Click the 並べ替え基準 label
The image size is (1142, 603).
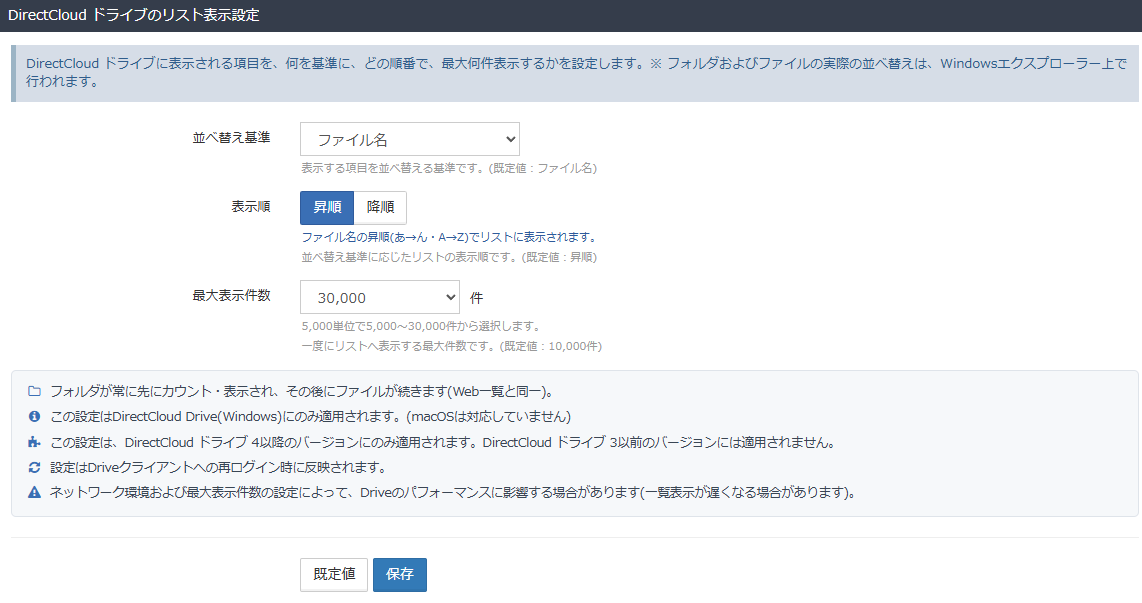[231, 138]
